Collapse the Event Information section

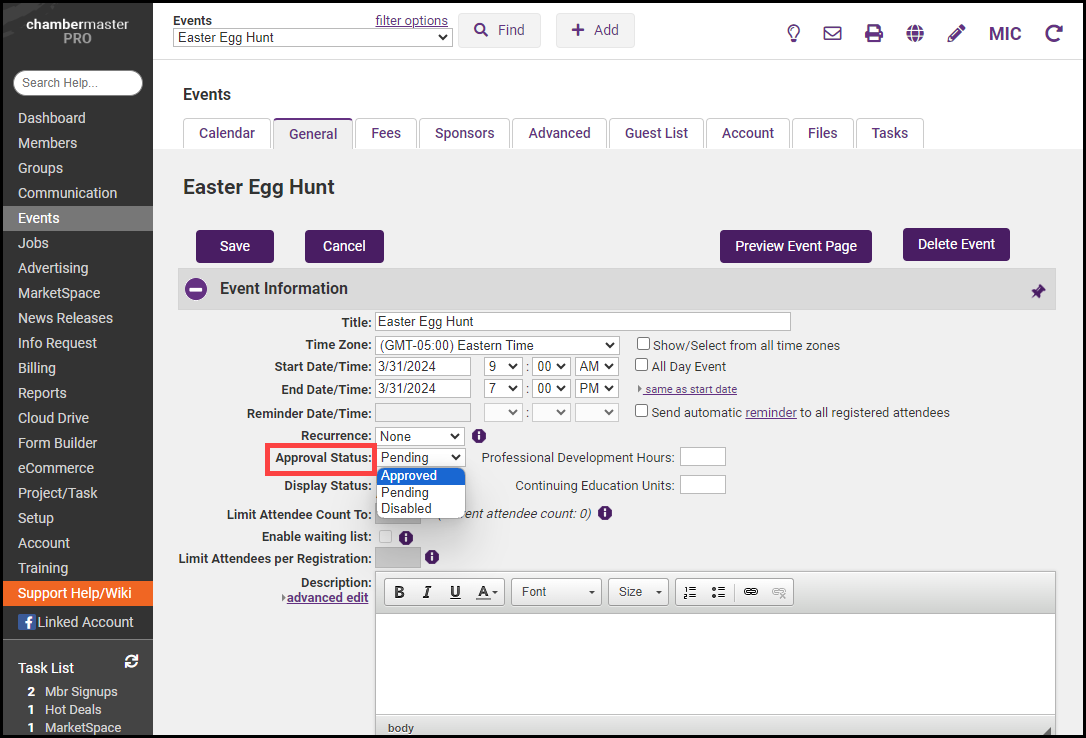coord(197,289)
